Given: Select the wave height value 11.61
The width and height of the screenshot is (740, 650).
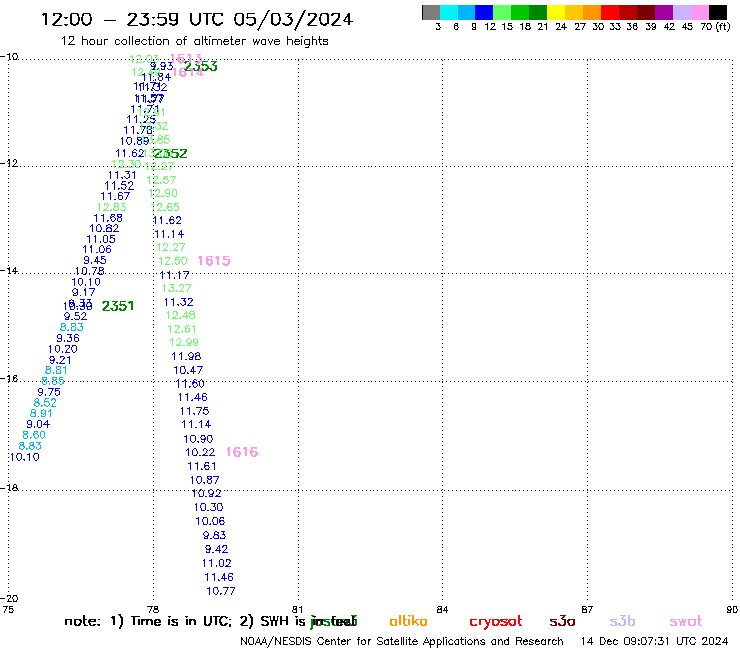Looking at the screenshot, I should pos(202,466).
